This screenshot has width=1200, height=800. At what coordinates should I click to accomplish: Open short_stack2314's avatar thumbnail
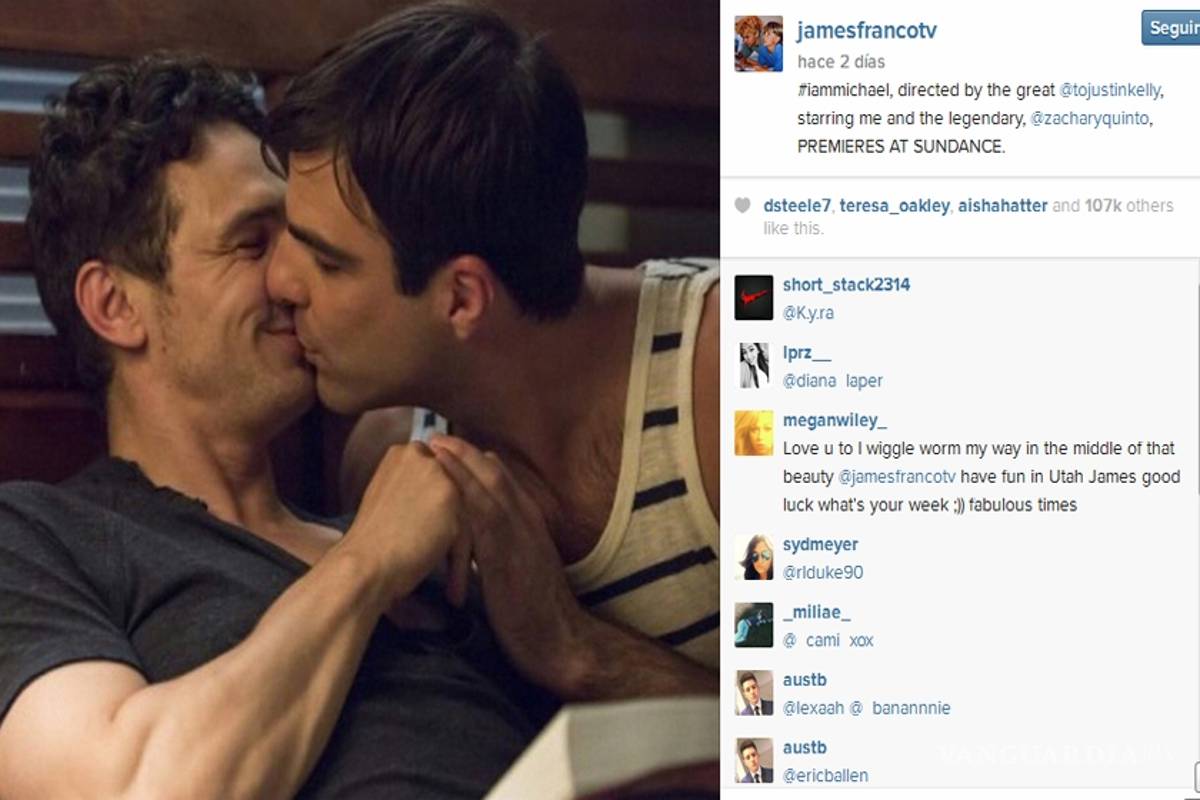(754, 298)
